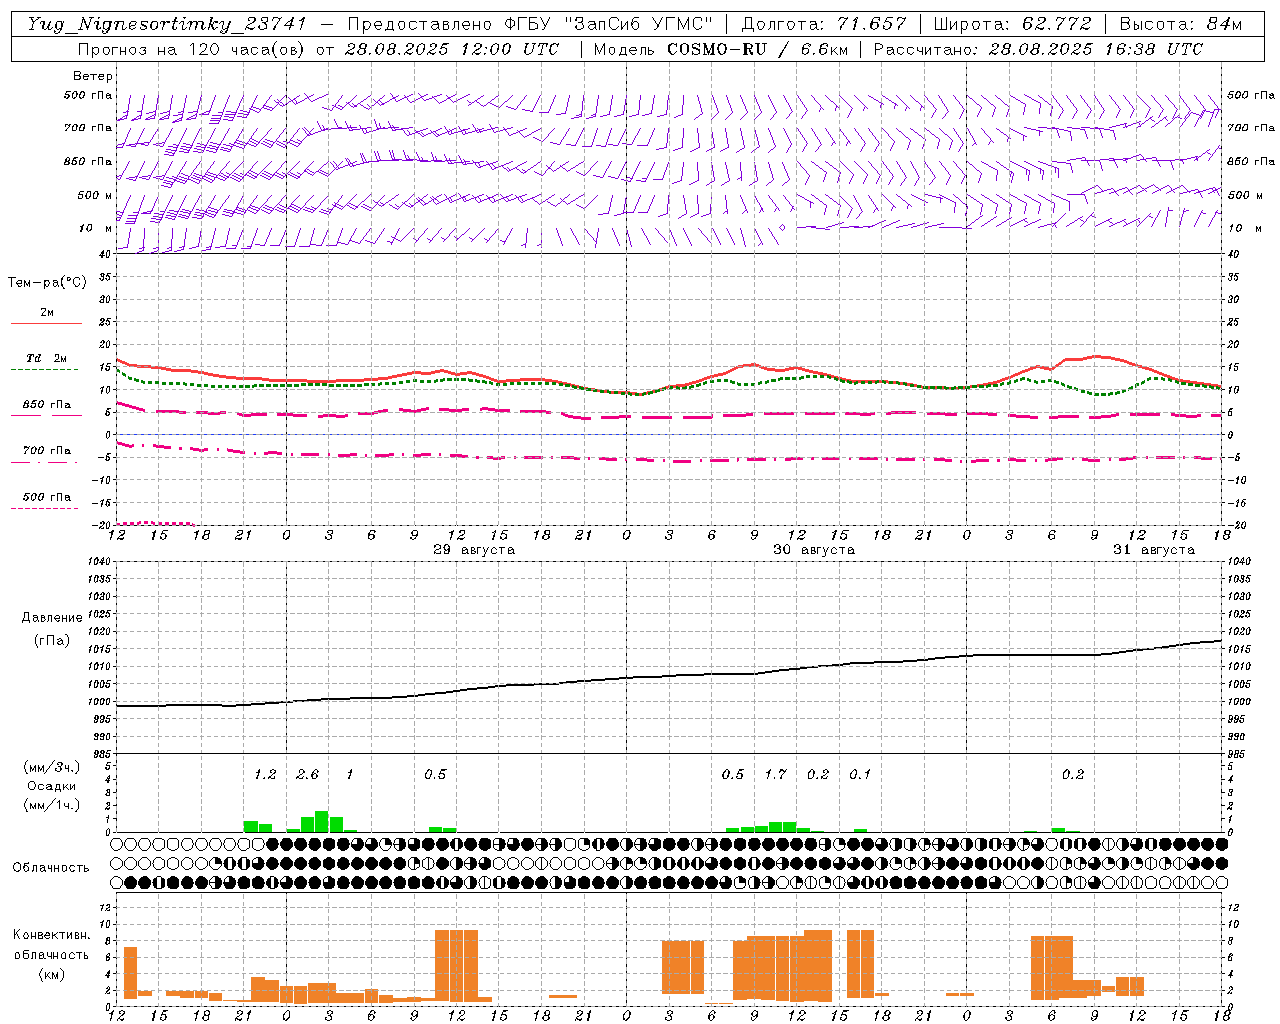
Task: Select the (мм/3ч.) precipitation unit label
Action: coord(52,767)
